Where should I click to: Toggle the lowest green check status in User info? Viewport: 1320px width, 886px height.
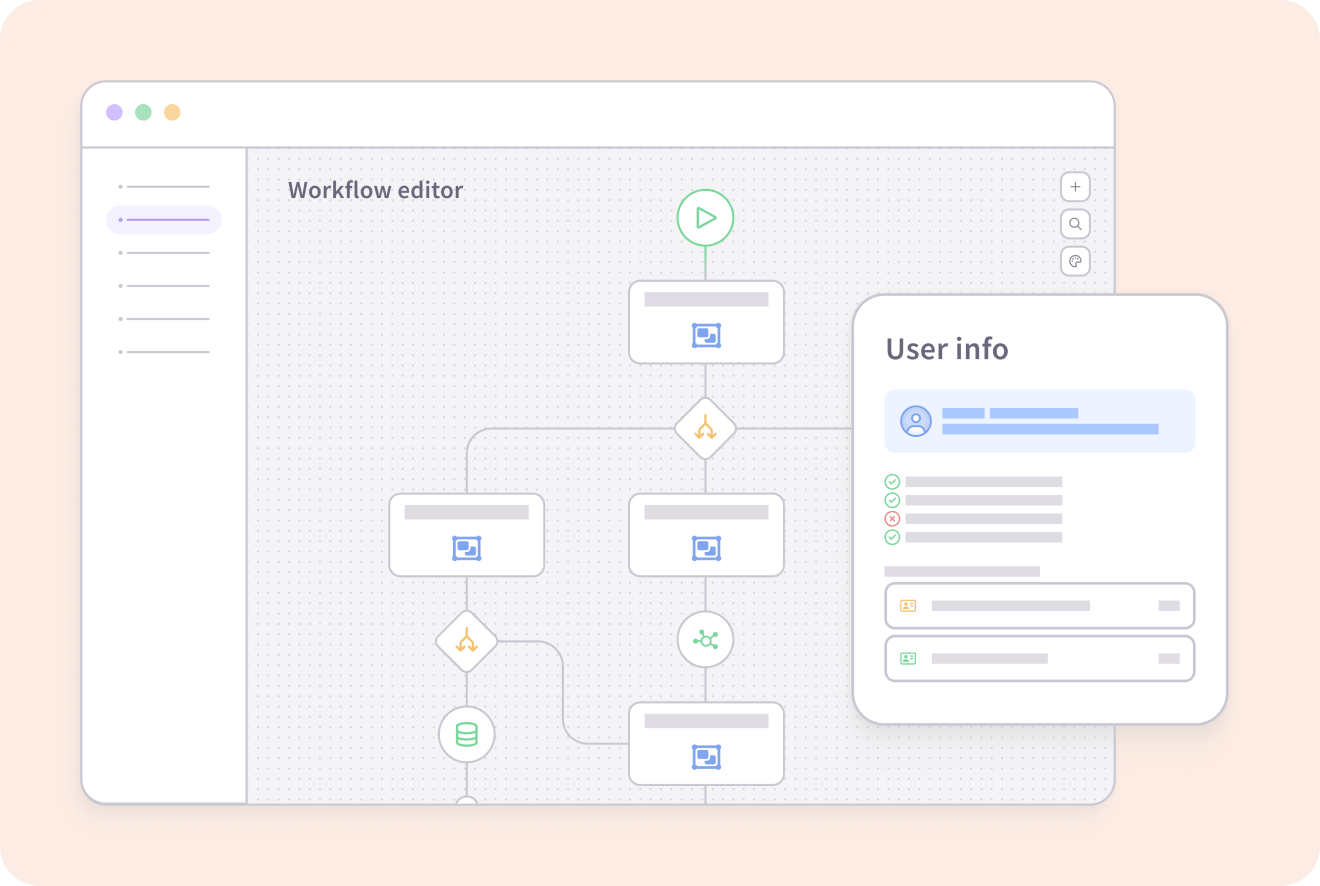892,536
